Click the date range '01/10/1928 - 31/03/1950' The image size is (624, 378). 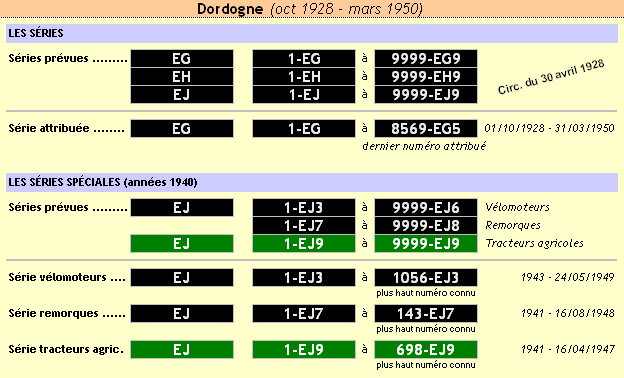click(x=549, y=128)
